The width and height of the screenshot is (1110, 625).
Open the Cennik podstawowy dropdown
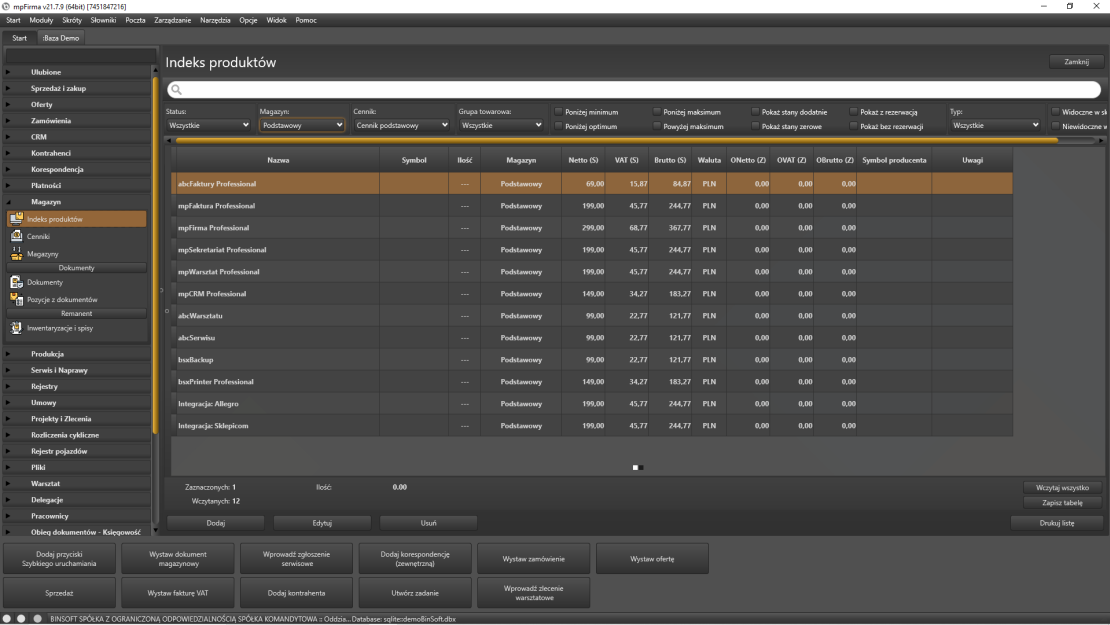point(401,125)
